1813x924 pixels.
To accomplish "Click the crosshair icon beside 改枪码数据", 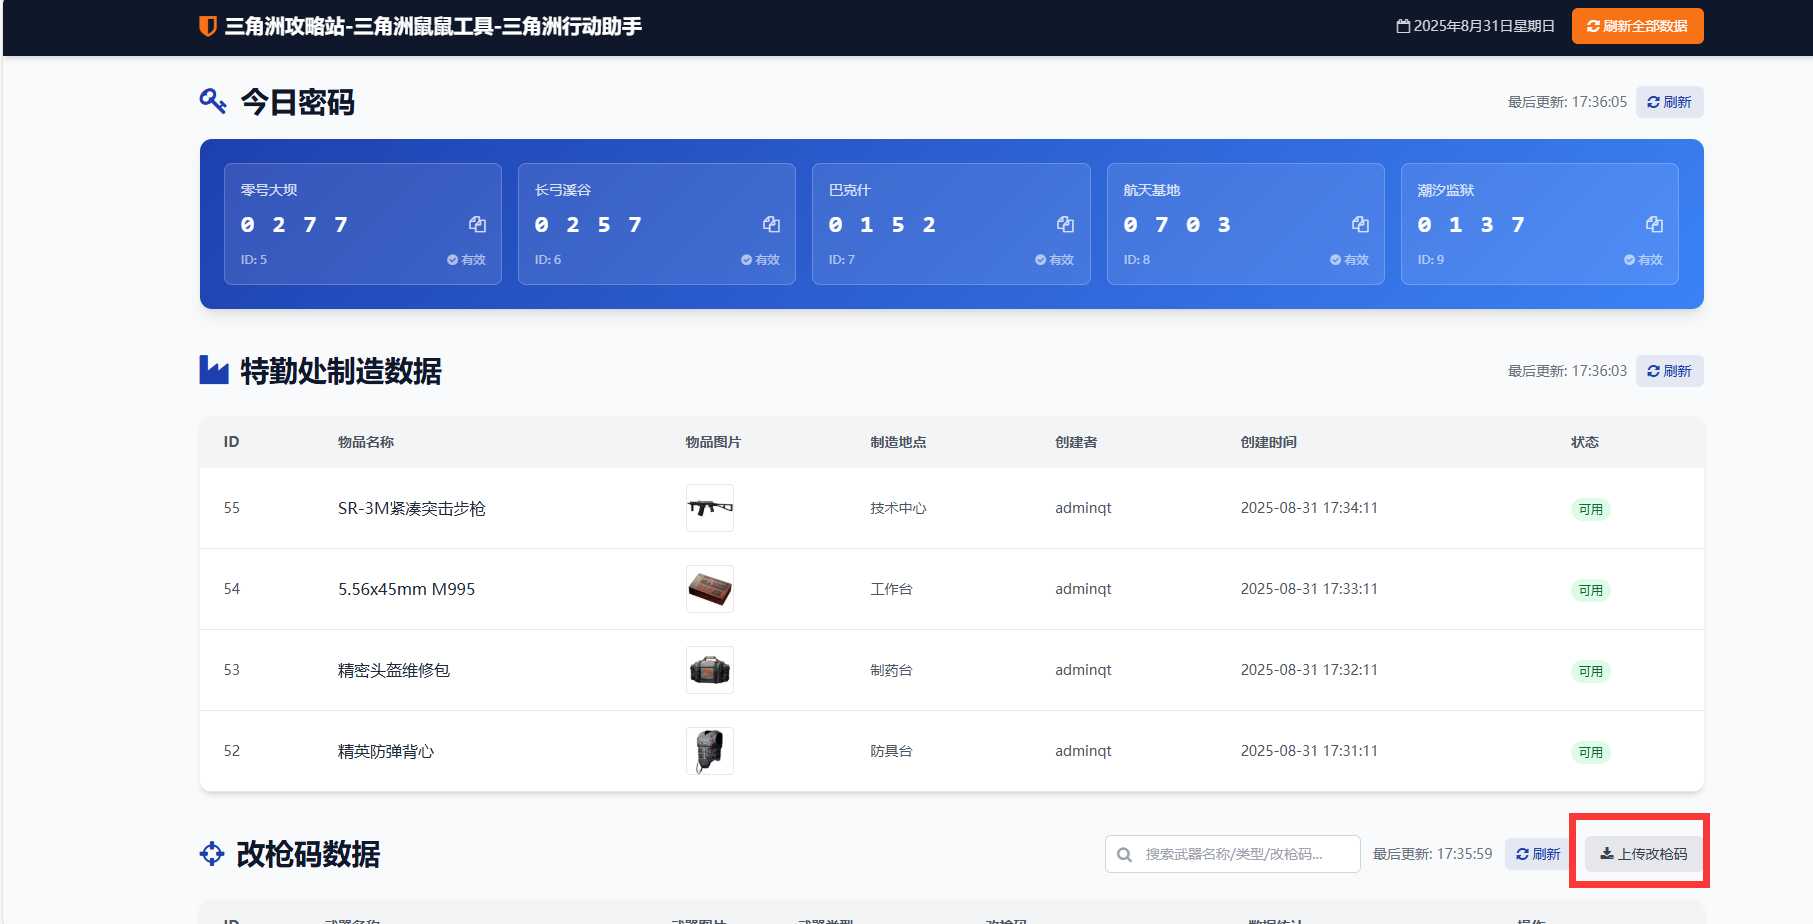I will (212, 854).
